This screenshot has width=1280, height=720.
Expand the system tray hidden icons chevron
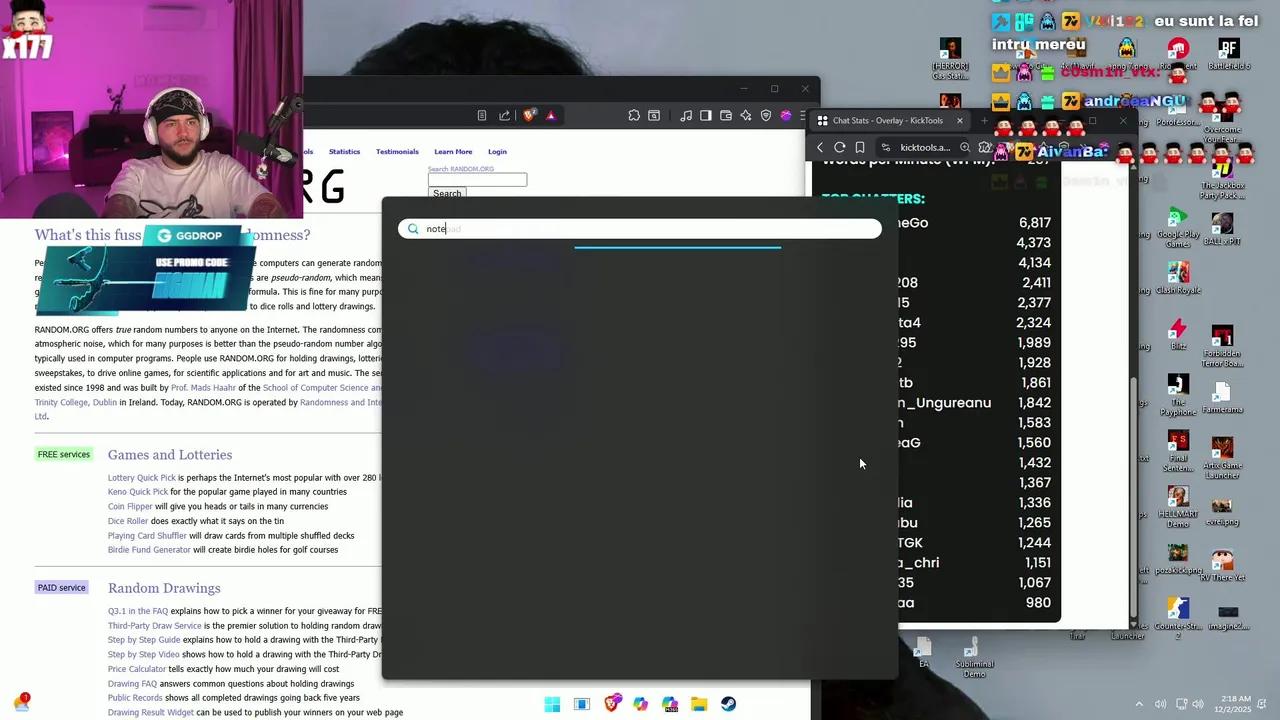(x=1138, y=704)
